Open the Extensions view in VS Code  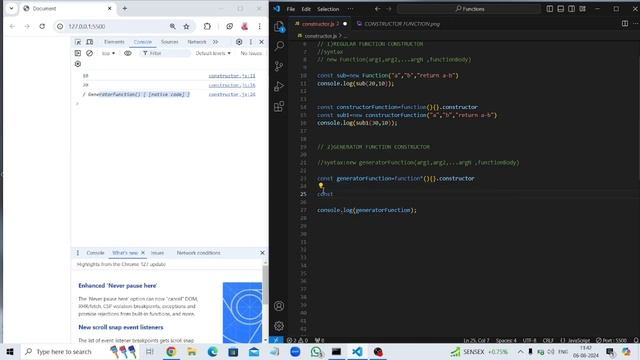(x=279, y=107)
